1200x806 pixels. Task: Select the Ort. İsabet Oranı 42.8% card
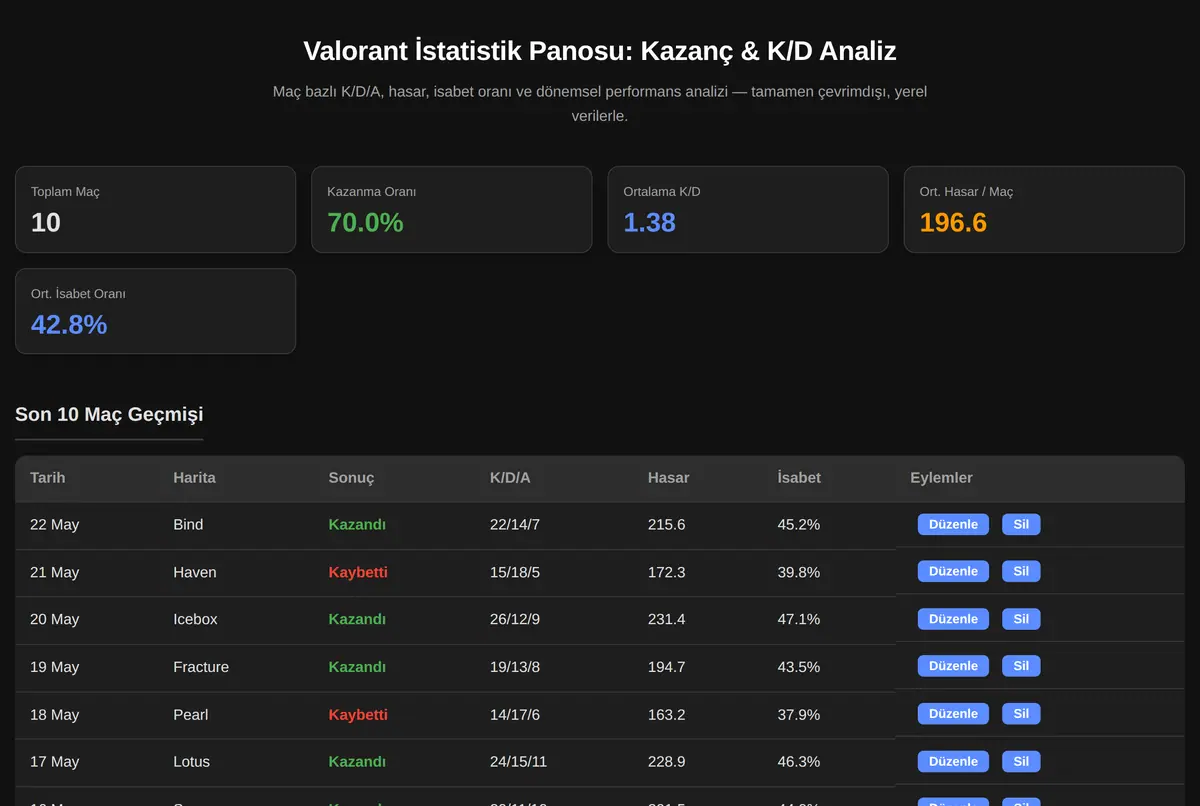(x=155, y=311)
